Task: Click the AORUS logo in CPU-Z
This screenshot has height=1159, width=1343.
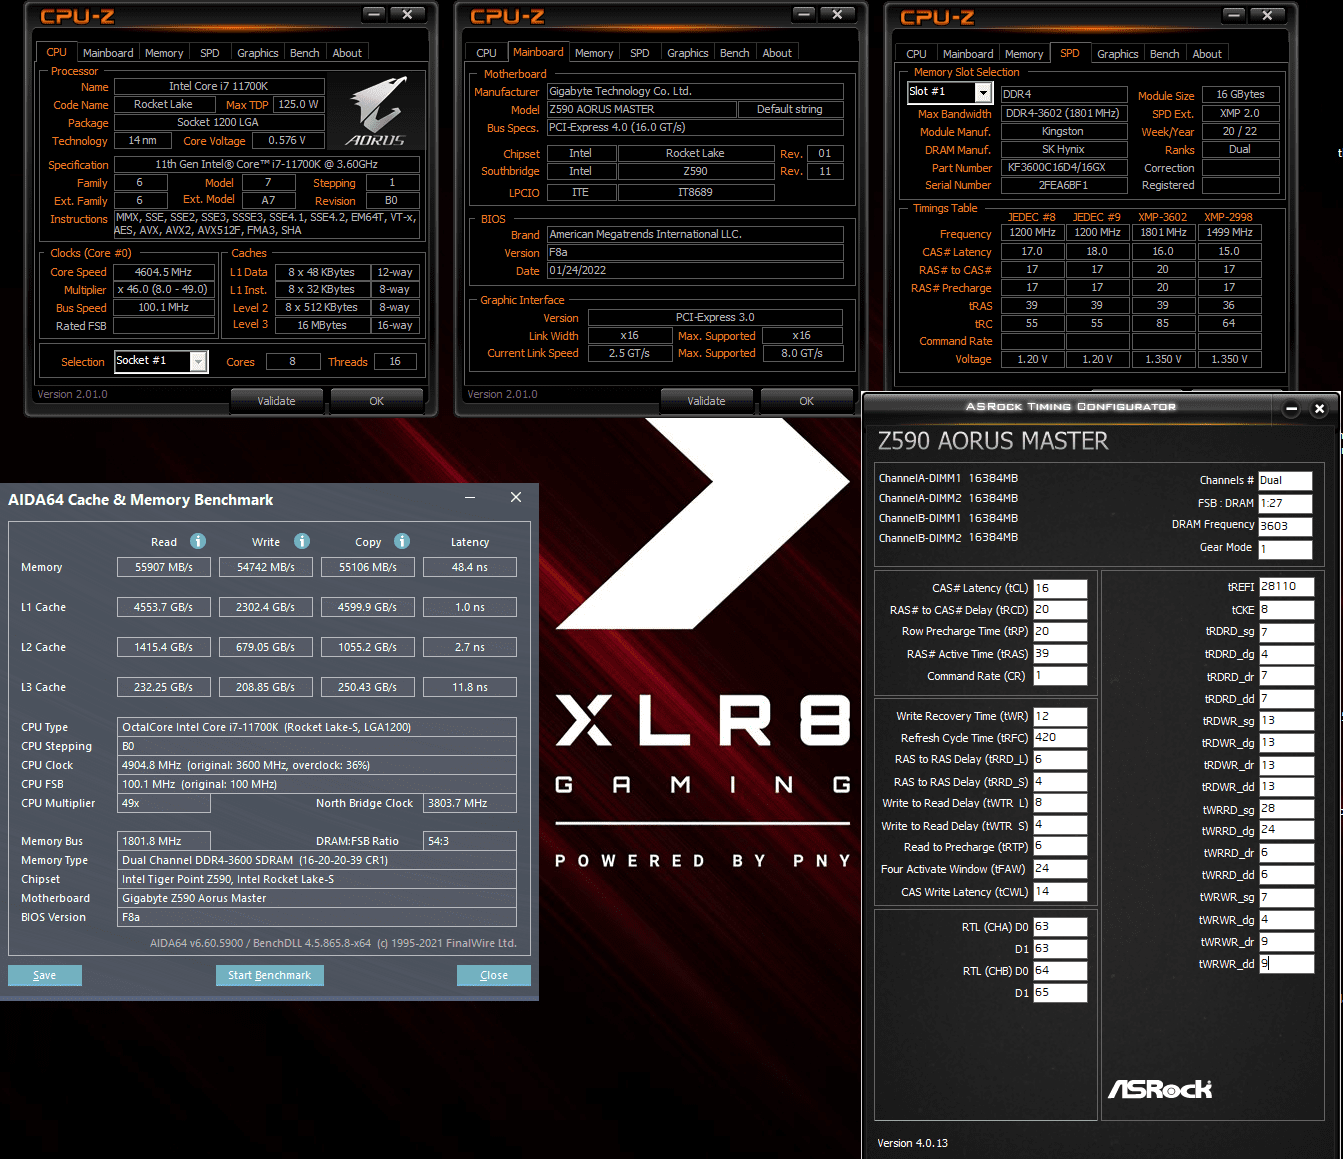Action: tap(376, 112)
